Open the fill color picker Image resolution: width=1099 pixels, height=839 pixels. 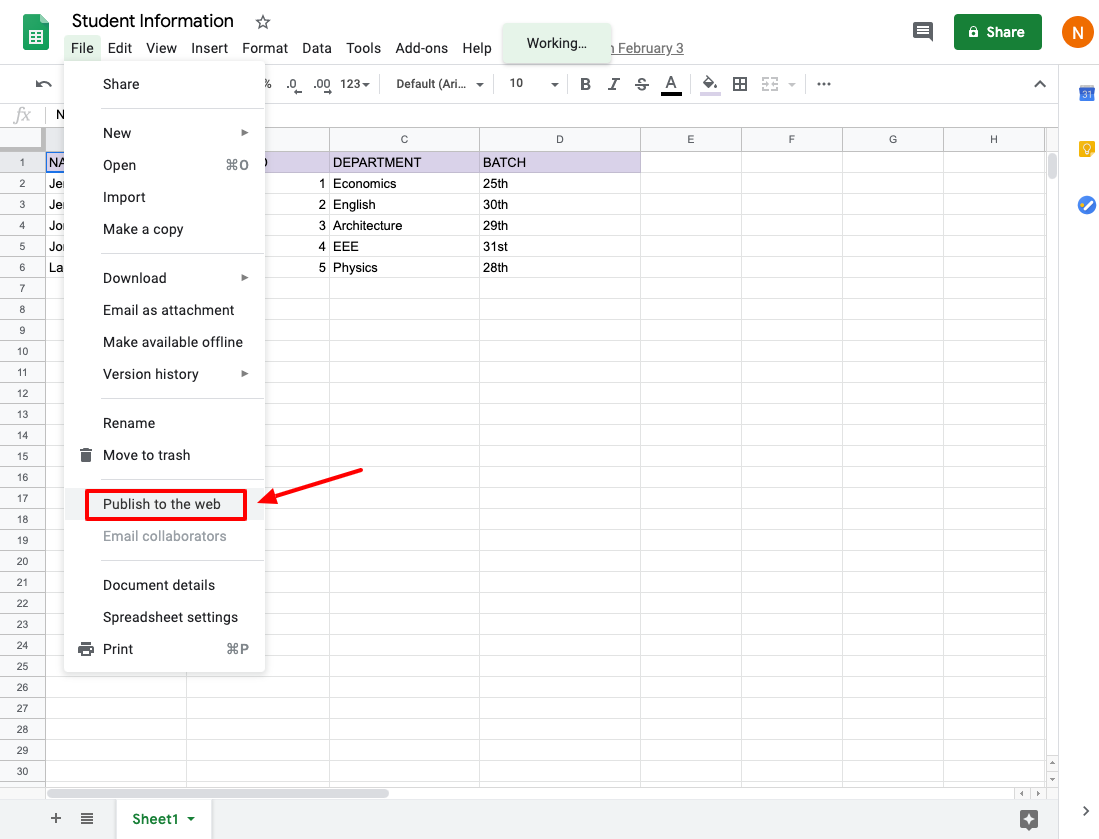[710, 84]
